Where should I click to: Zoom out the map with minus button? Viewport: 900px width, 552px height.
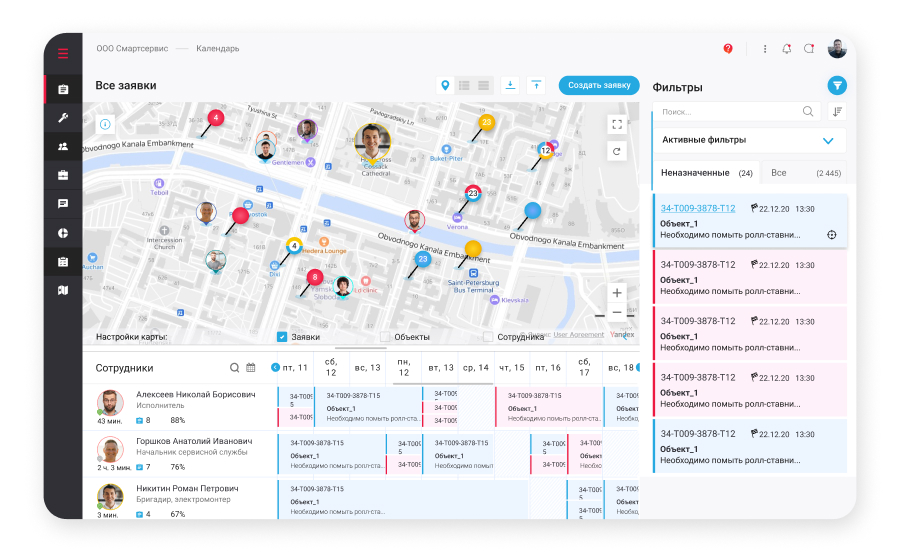[x=617, y=313]
